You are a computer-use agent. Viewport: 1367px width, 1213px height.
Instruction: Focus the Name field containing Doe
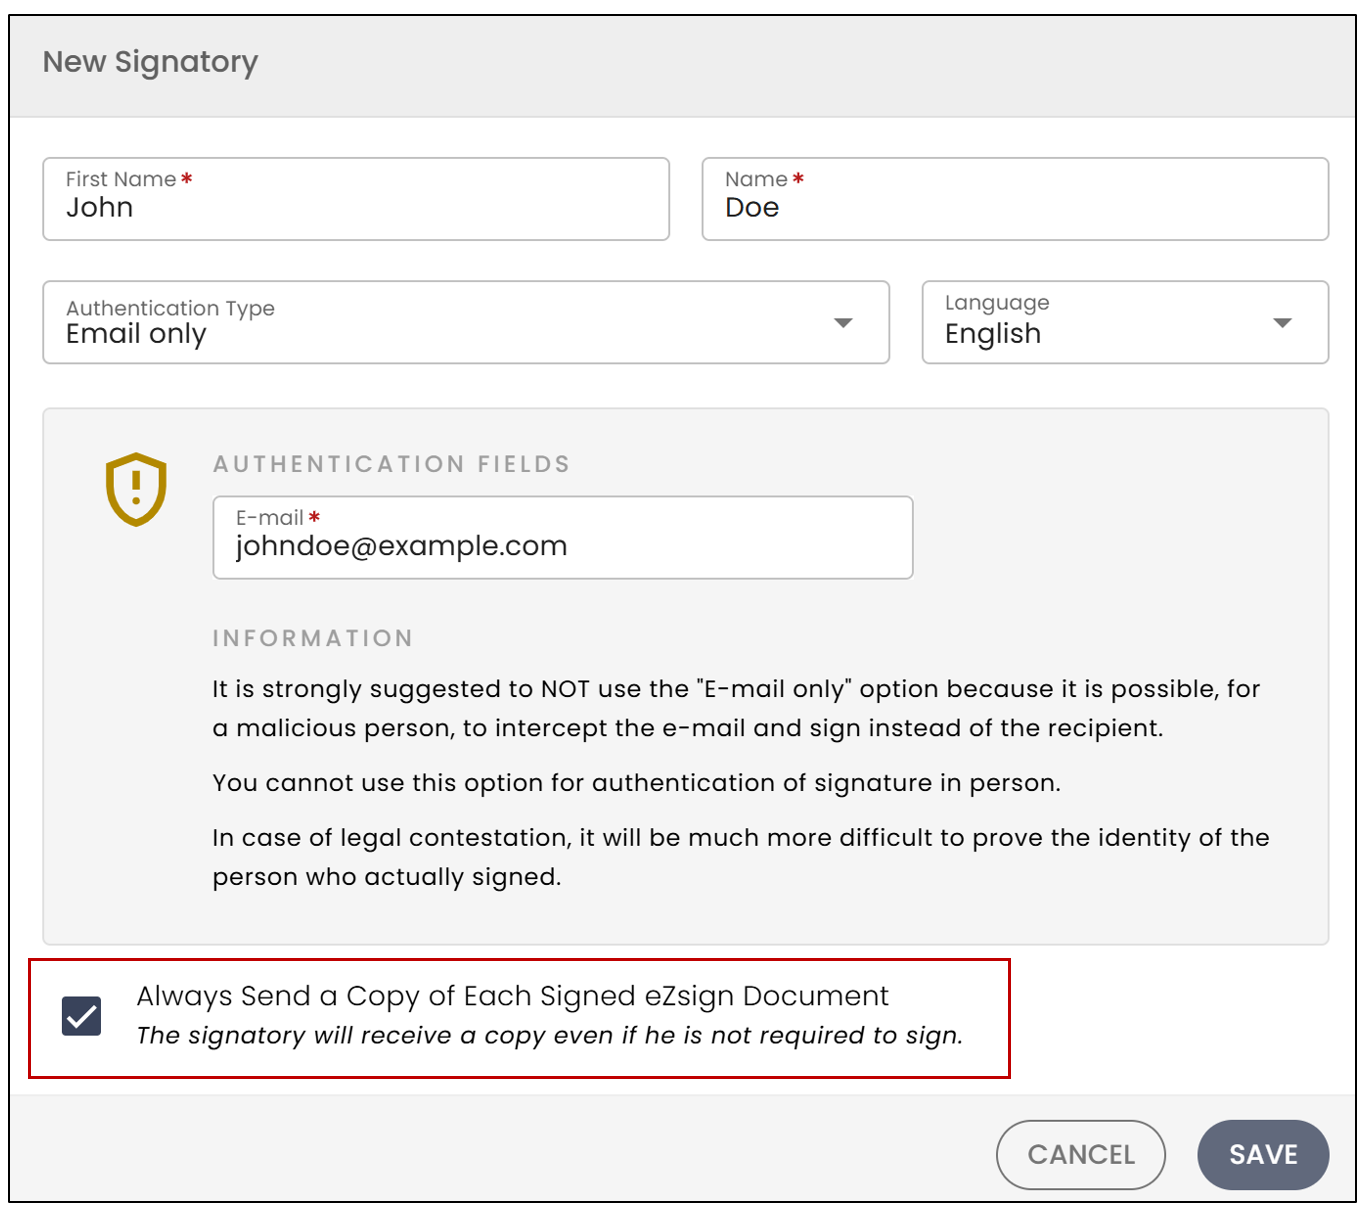pos(1015,199)
